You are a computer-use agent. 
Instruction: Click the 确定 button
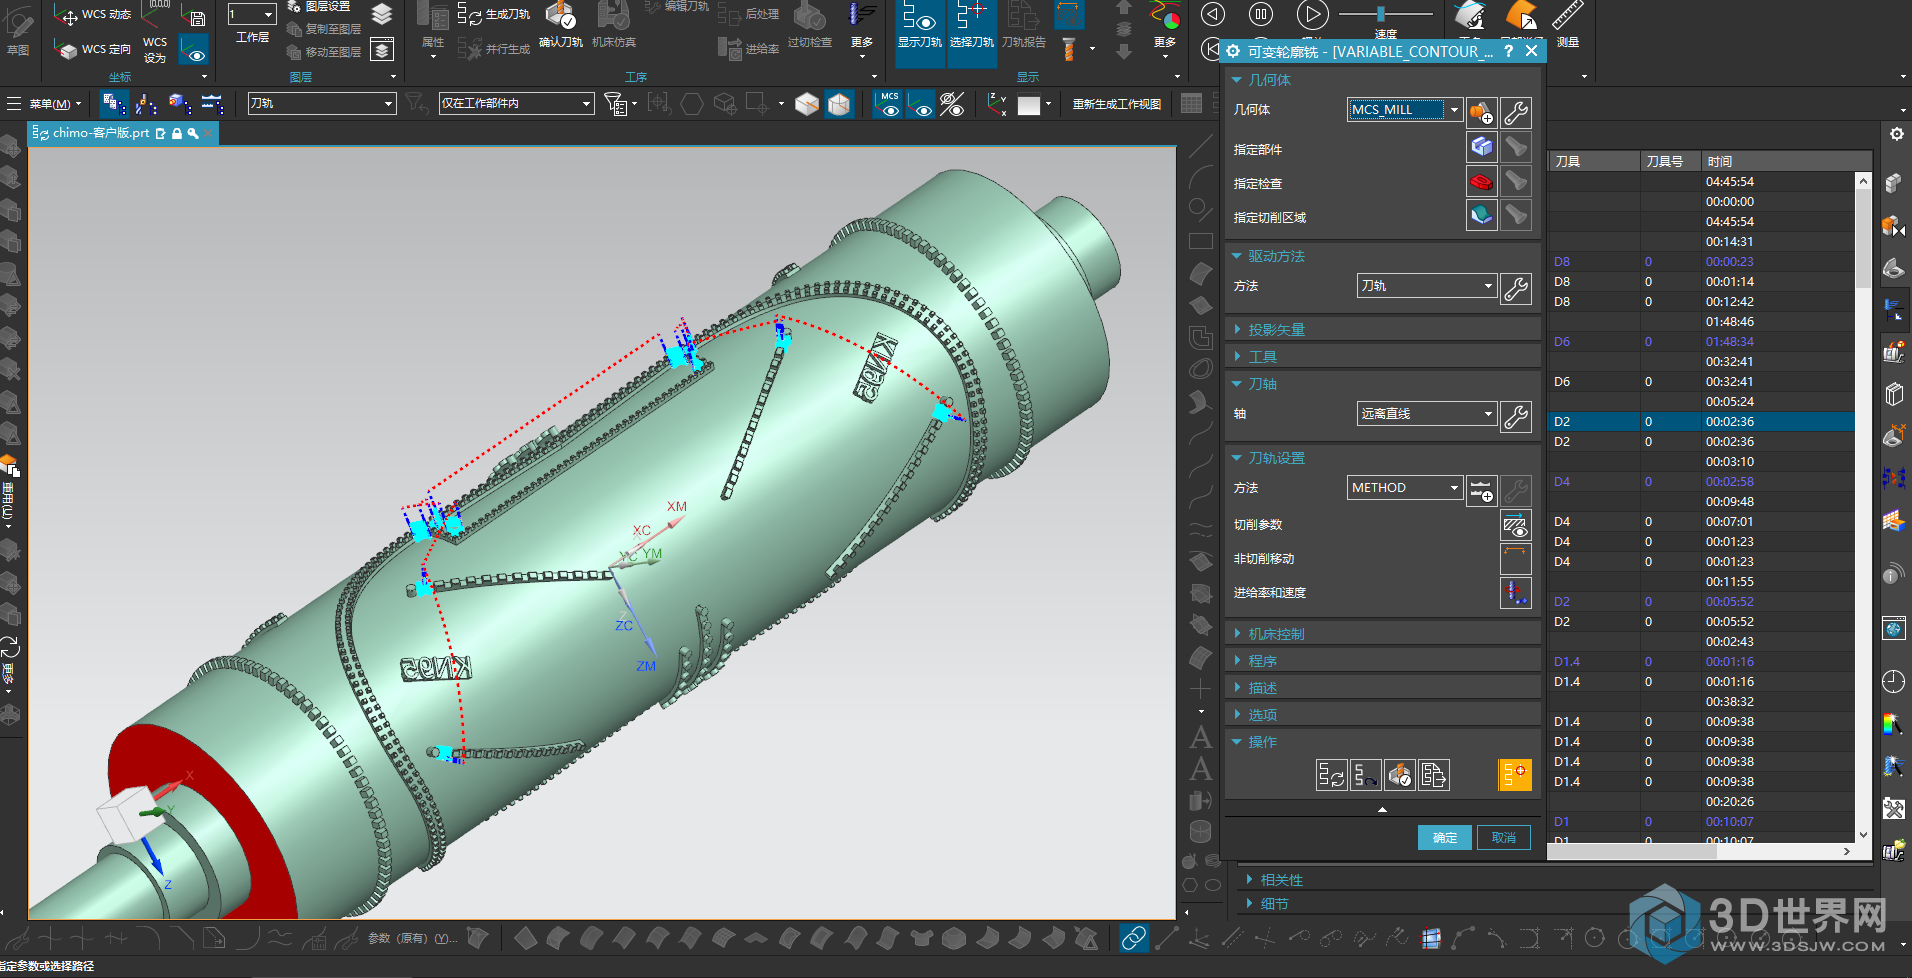1444,838
